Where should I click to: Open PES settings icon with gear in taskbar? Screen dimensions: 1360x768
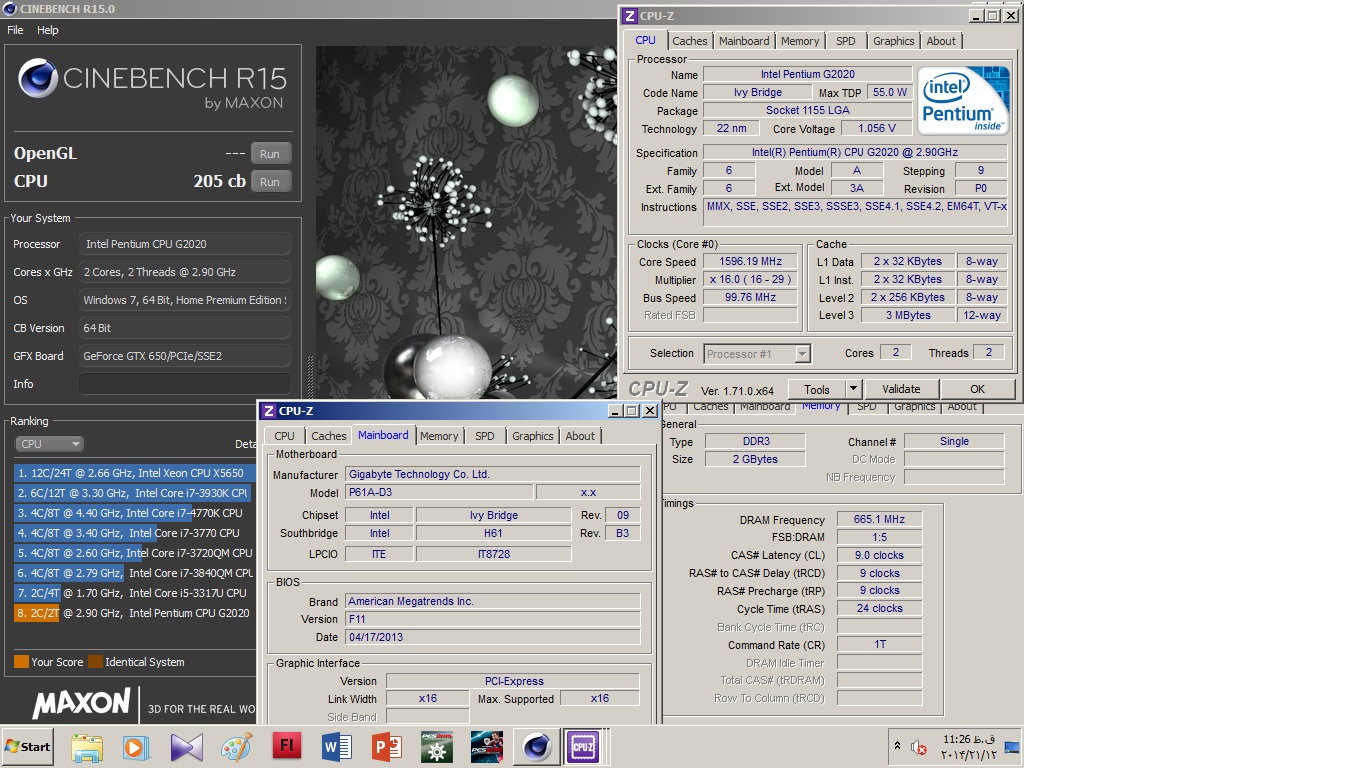point(437,747)
